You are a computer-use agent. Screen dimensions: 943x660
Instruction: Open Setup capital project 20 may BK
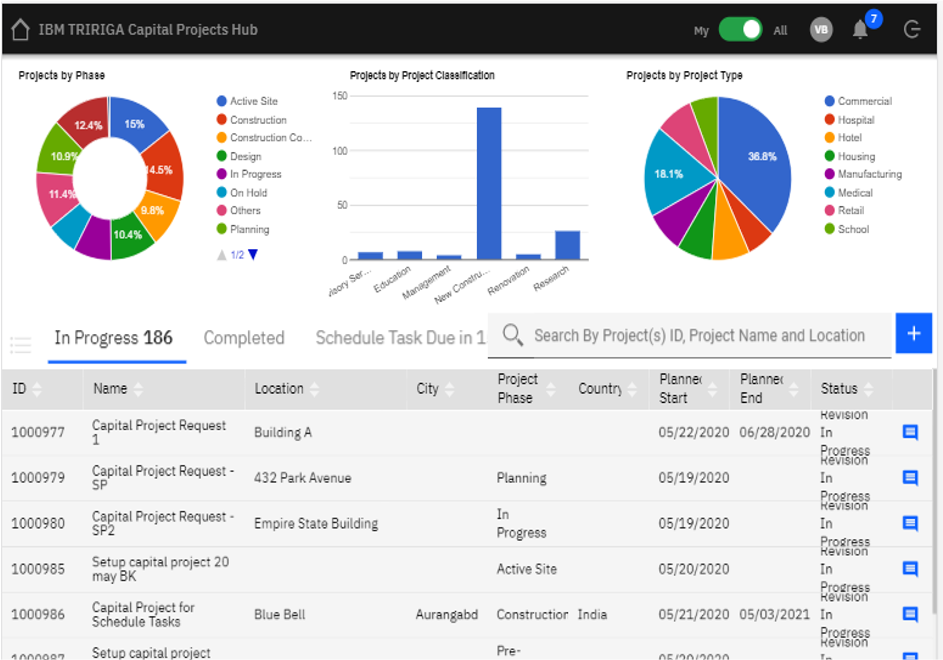pyautogui.click(x=160, y=569)
